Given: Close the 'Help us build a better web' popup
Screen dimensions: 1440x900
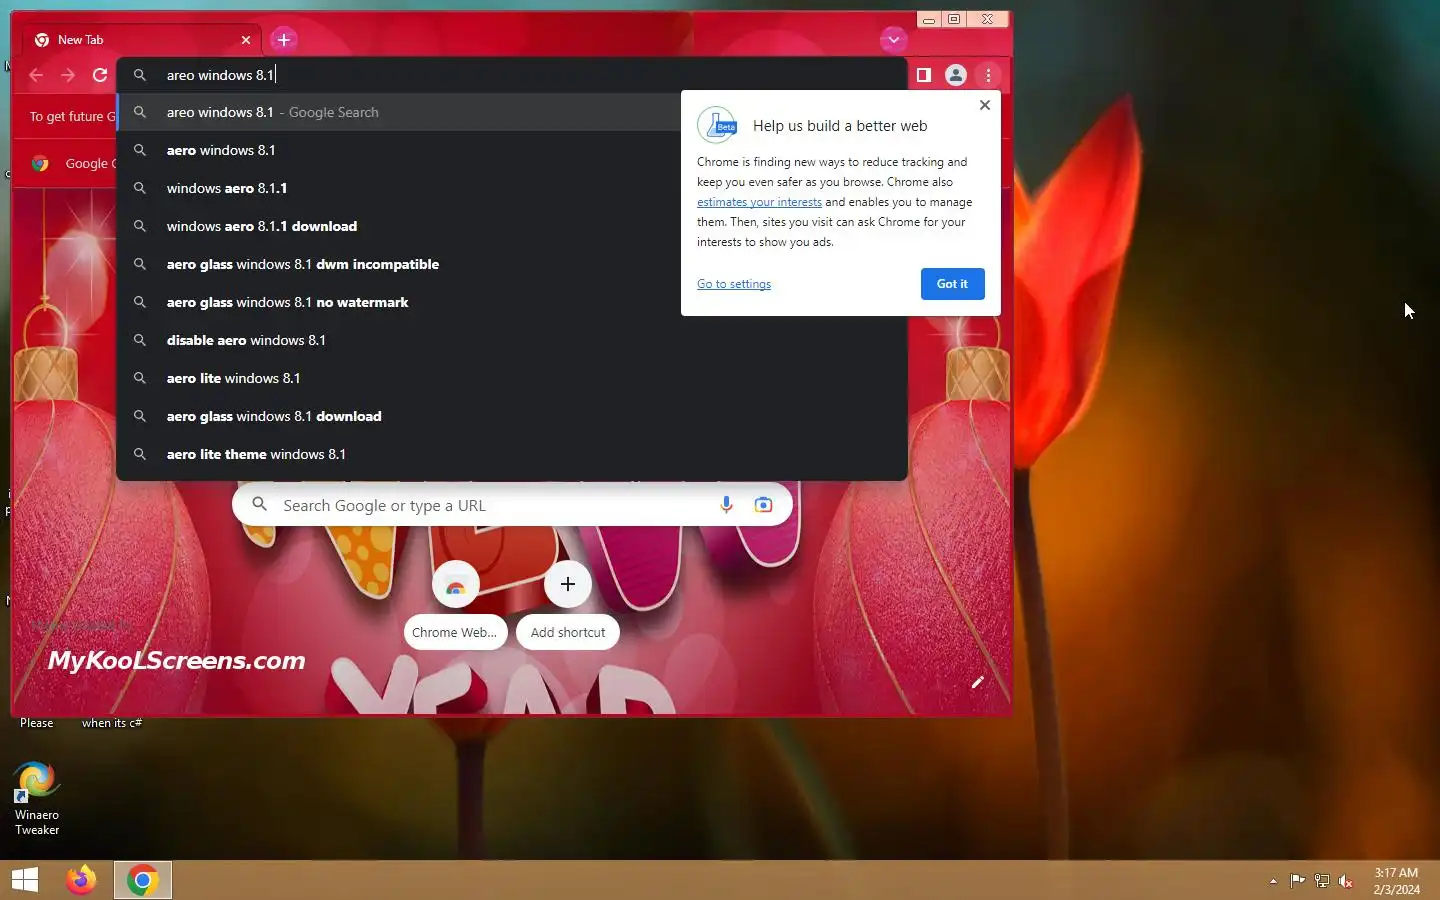Looking at the screenshot, I should tap(985, 105).
